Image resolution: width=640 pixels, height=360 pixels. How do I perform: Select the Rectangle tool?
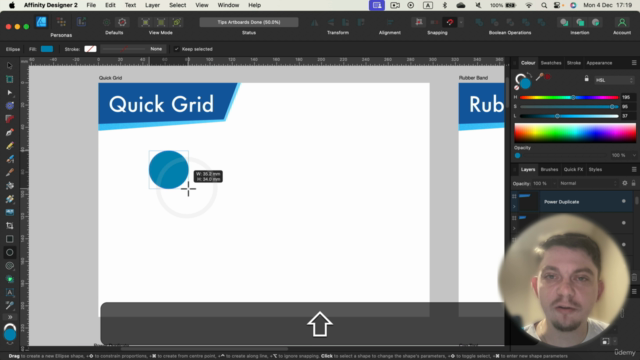point(9,239)
